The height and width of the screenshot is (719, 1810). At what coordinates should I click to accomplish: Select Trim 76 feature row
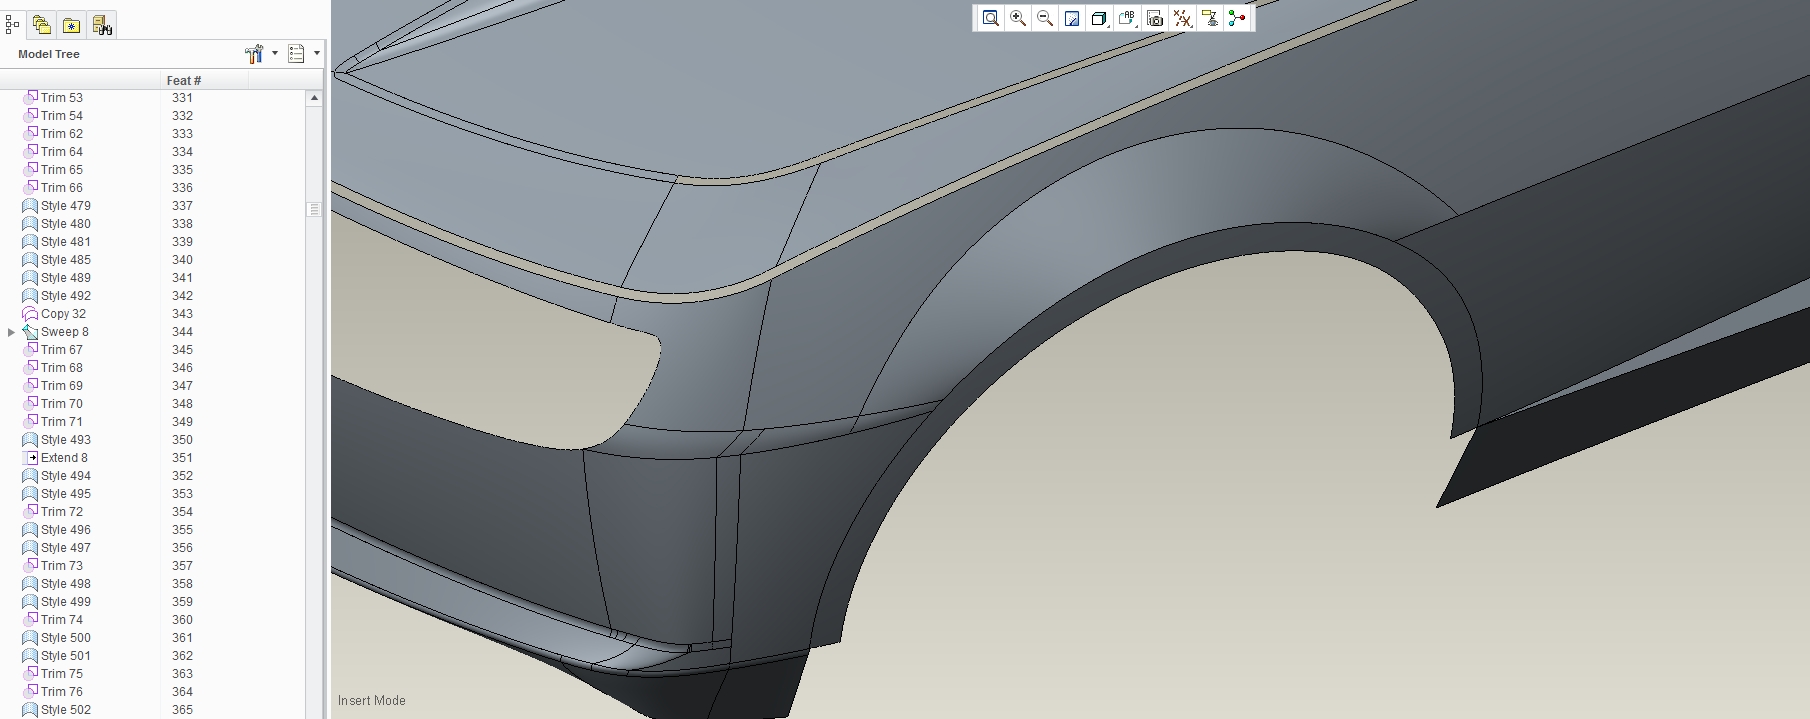point(62,692)
